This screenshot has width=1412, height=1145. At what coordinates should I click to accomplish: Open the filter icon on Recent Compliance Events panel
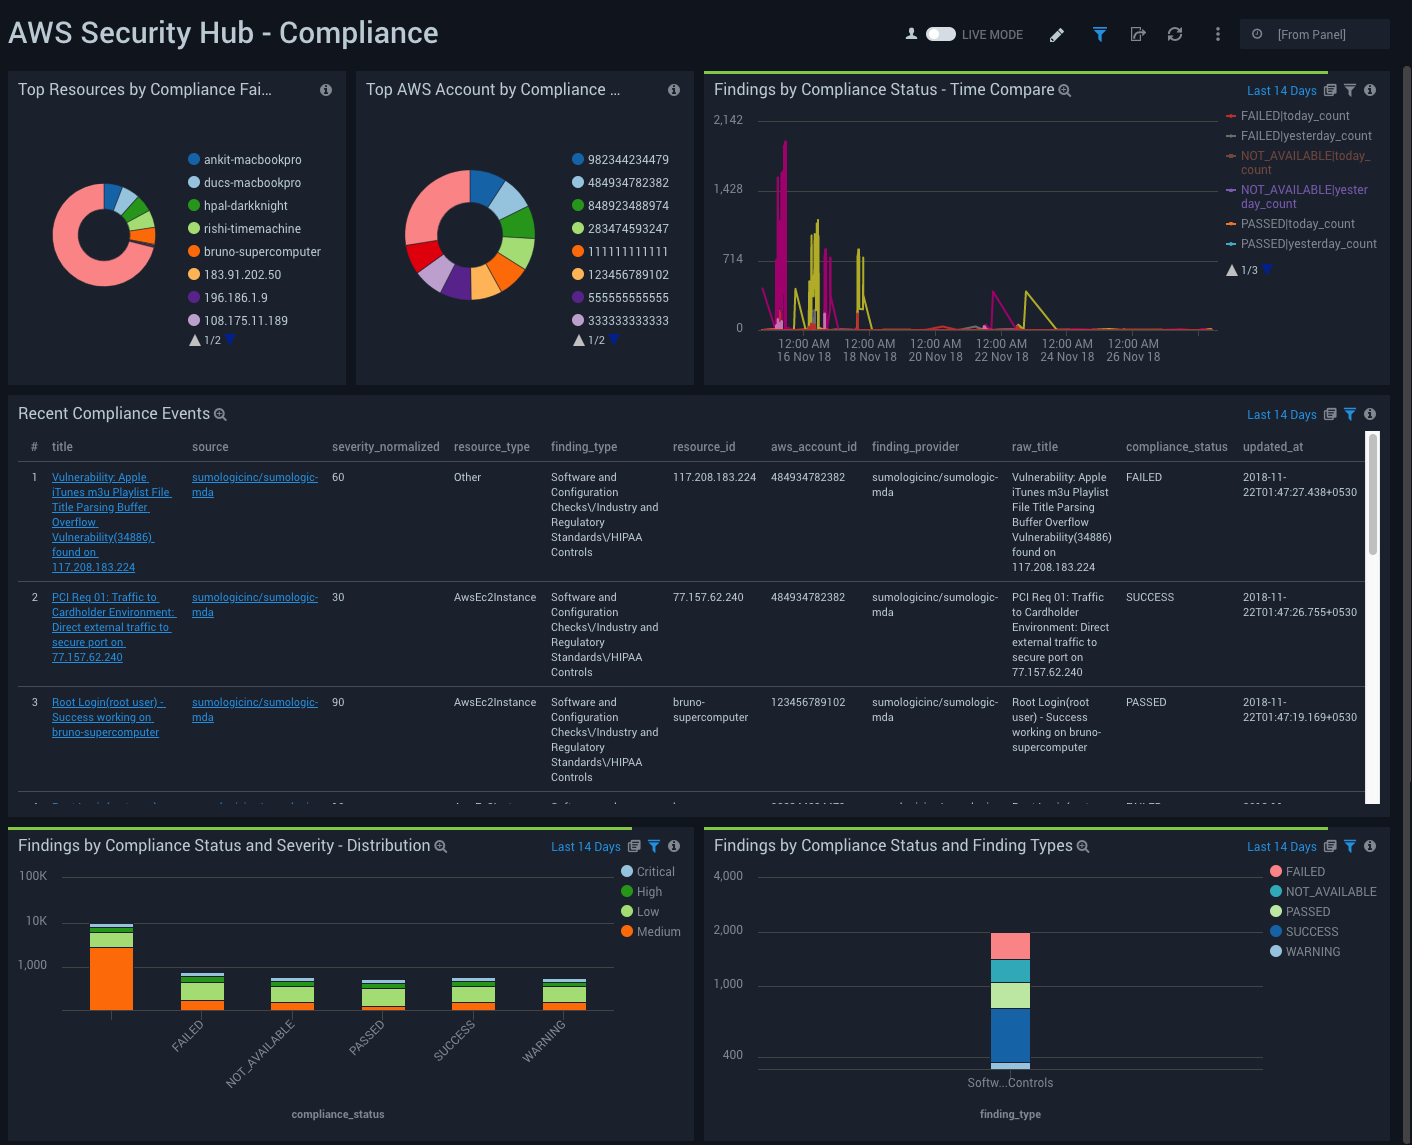[x=1350, y=414]
